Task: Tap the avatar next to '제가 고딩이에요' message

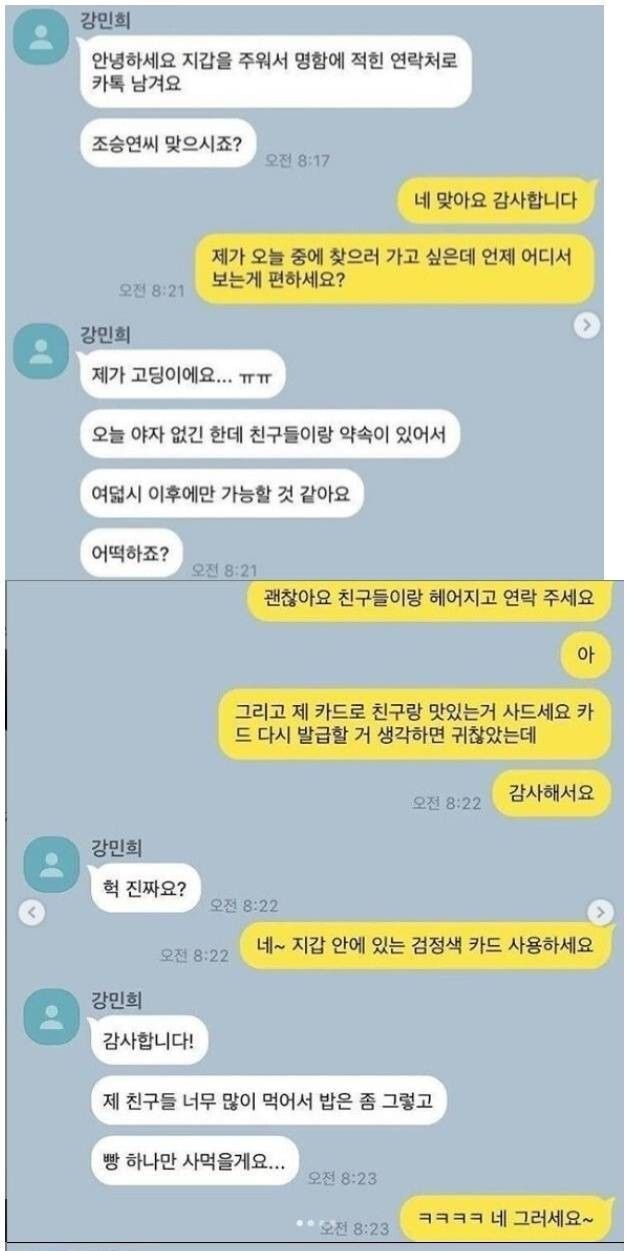Action: click(x=41, y=350)
